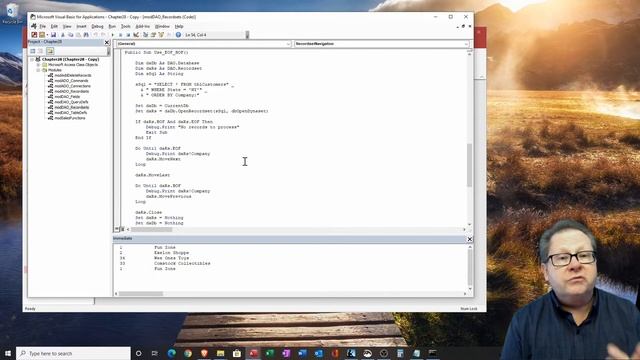Open Object Browser from the toolbar icon

(162, 35)
